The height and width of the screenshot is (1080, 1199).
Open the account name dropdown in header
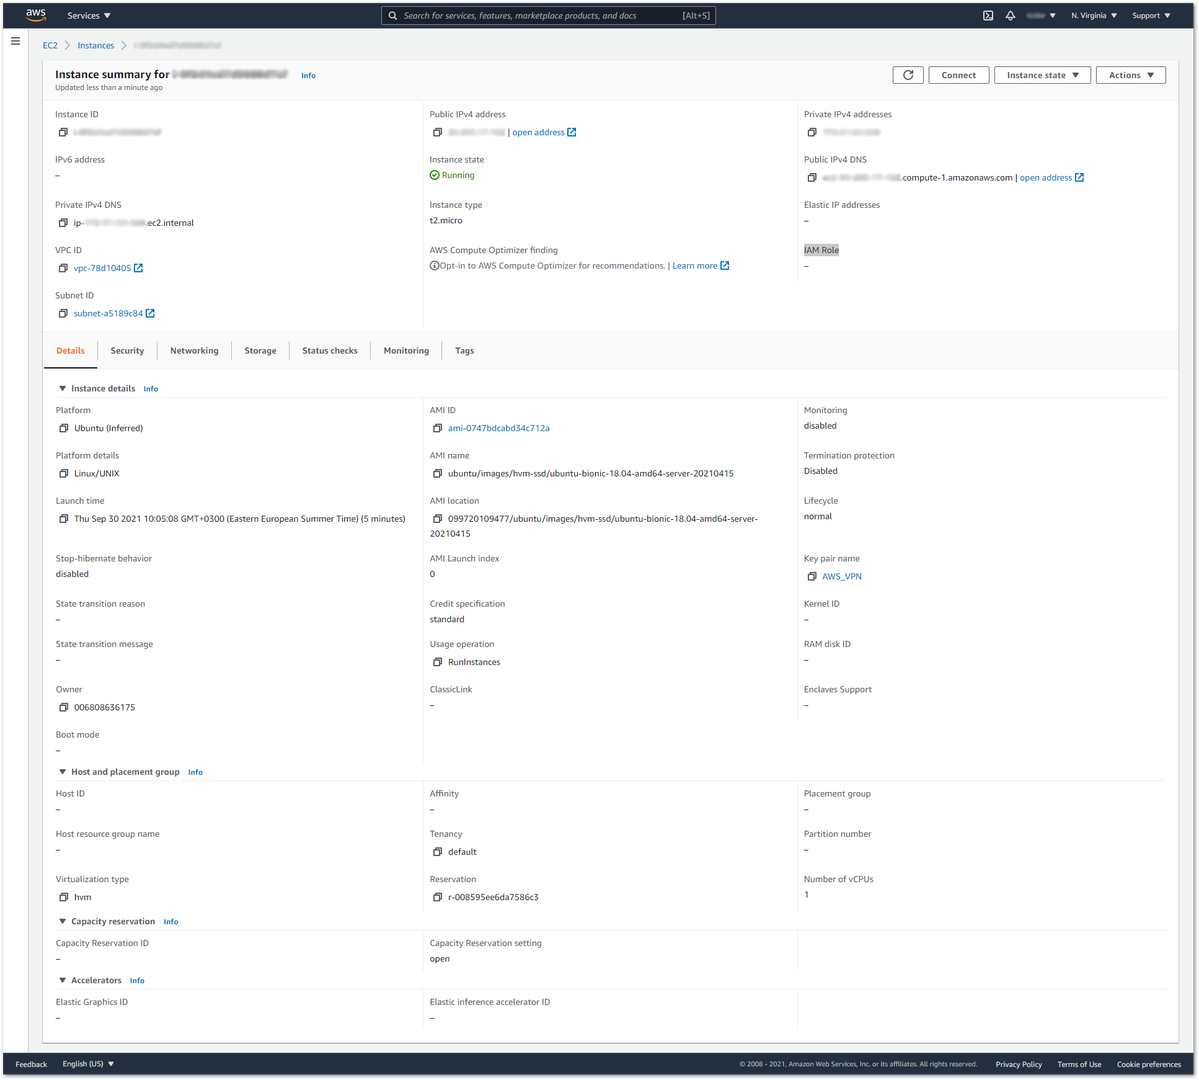pyautogui.click(x=1041, y=15)
